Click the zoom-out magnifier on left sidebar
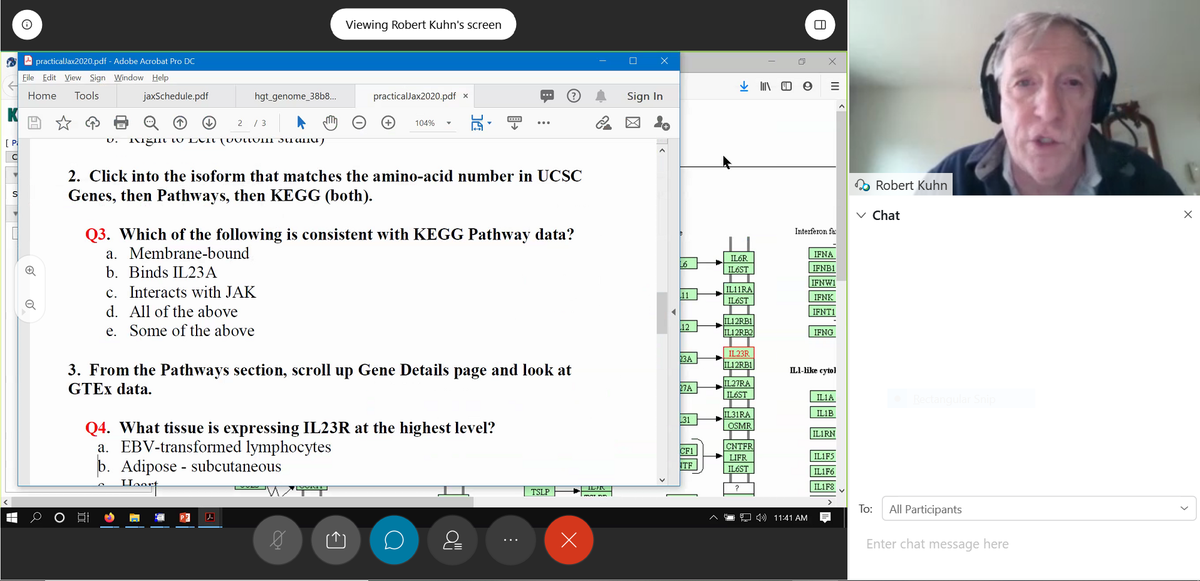 (x=30, y=305)
